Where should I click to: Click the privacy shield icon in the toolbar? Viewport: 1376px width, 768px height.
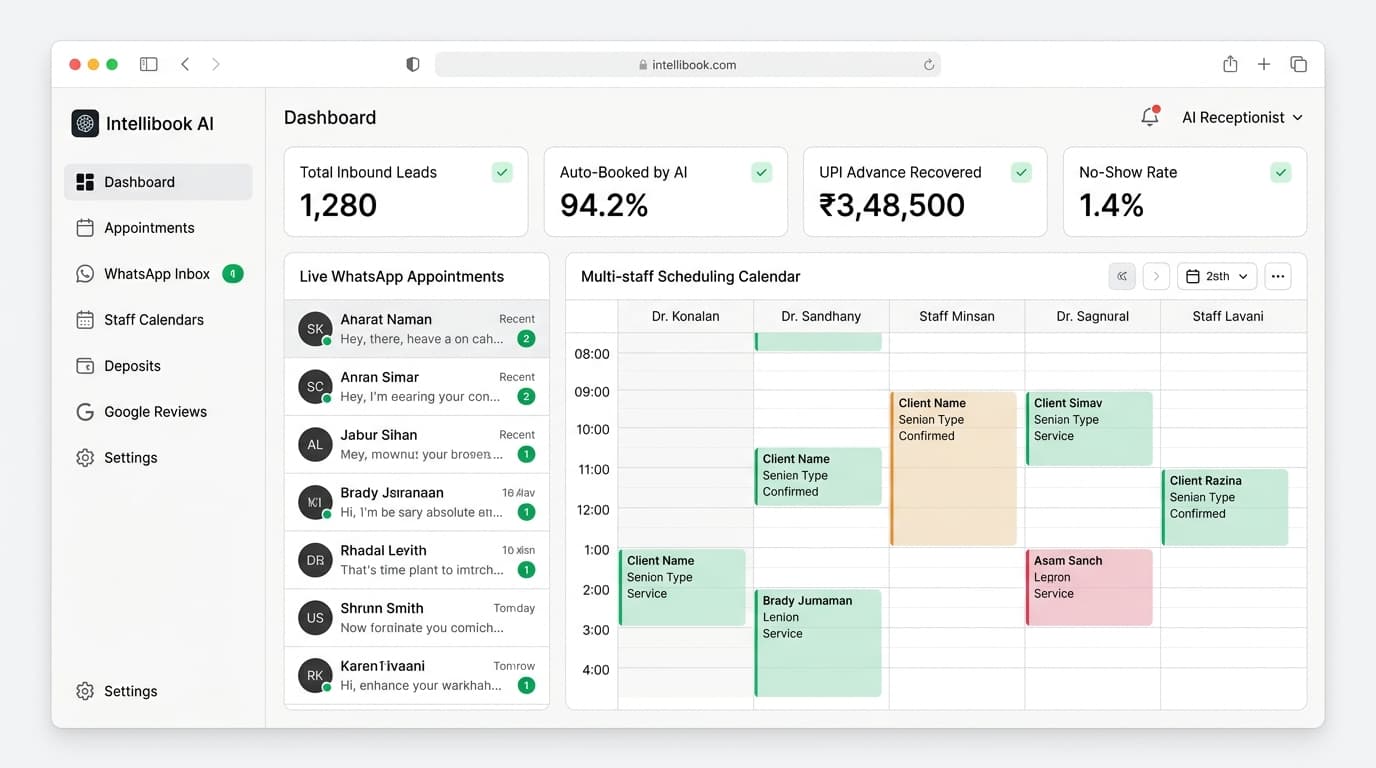[x=413, y=64]
